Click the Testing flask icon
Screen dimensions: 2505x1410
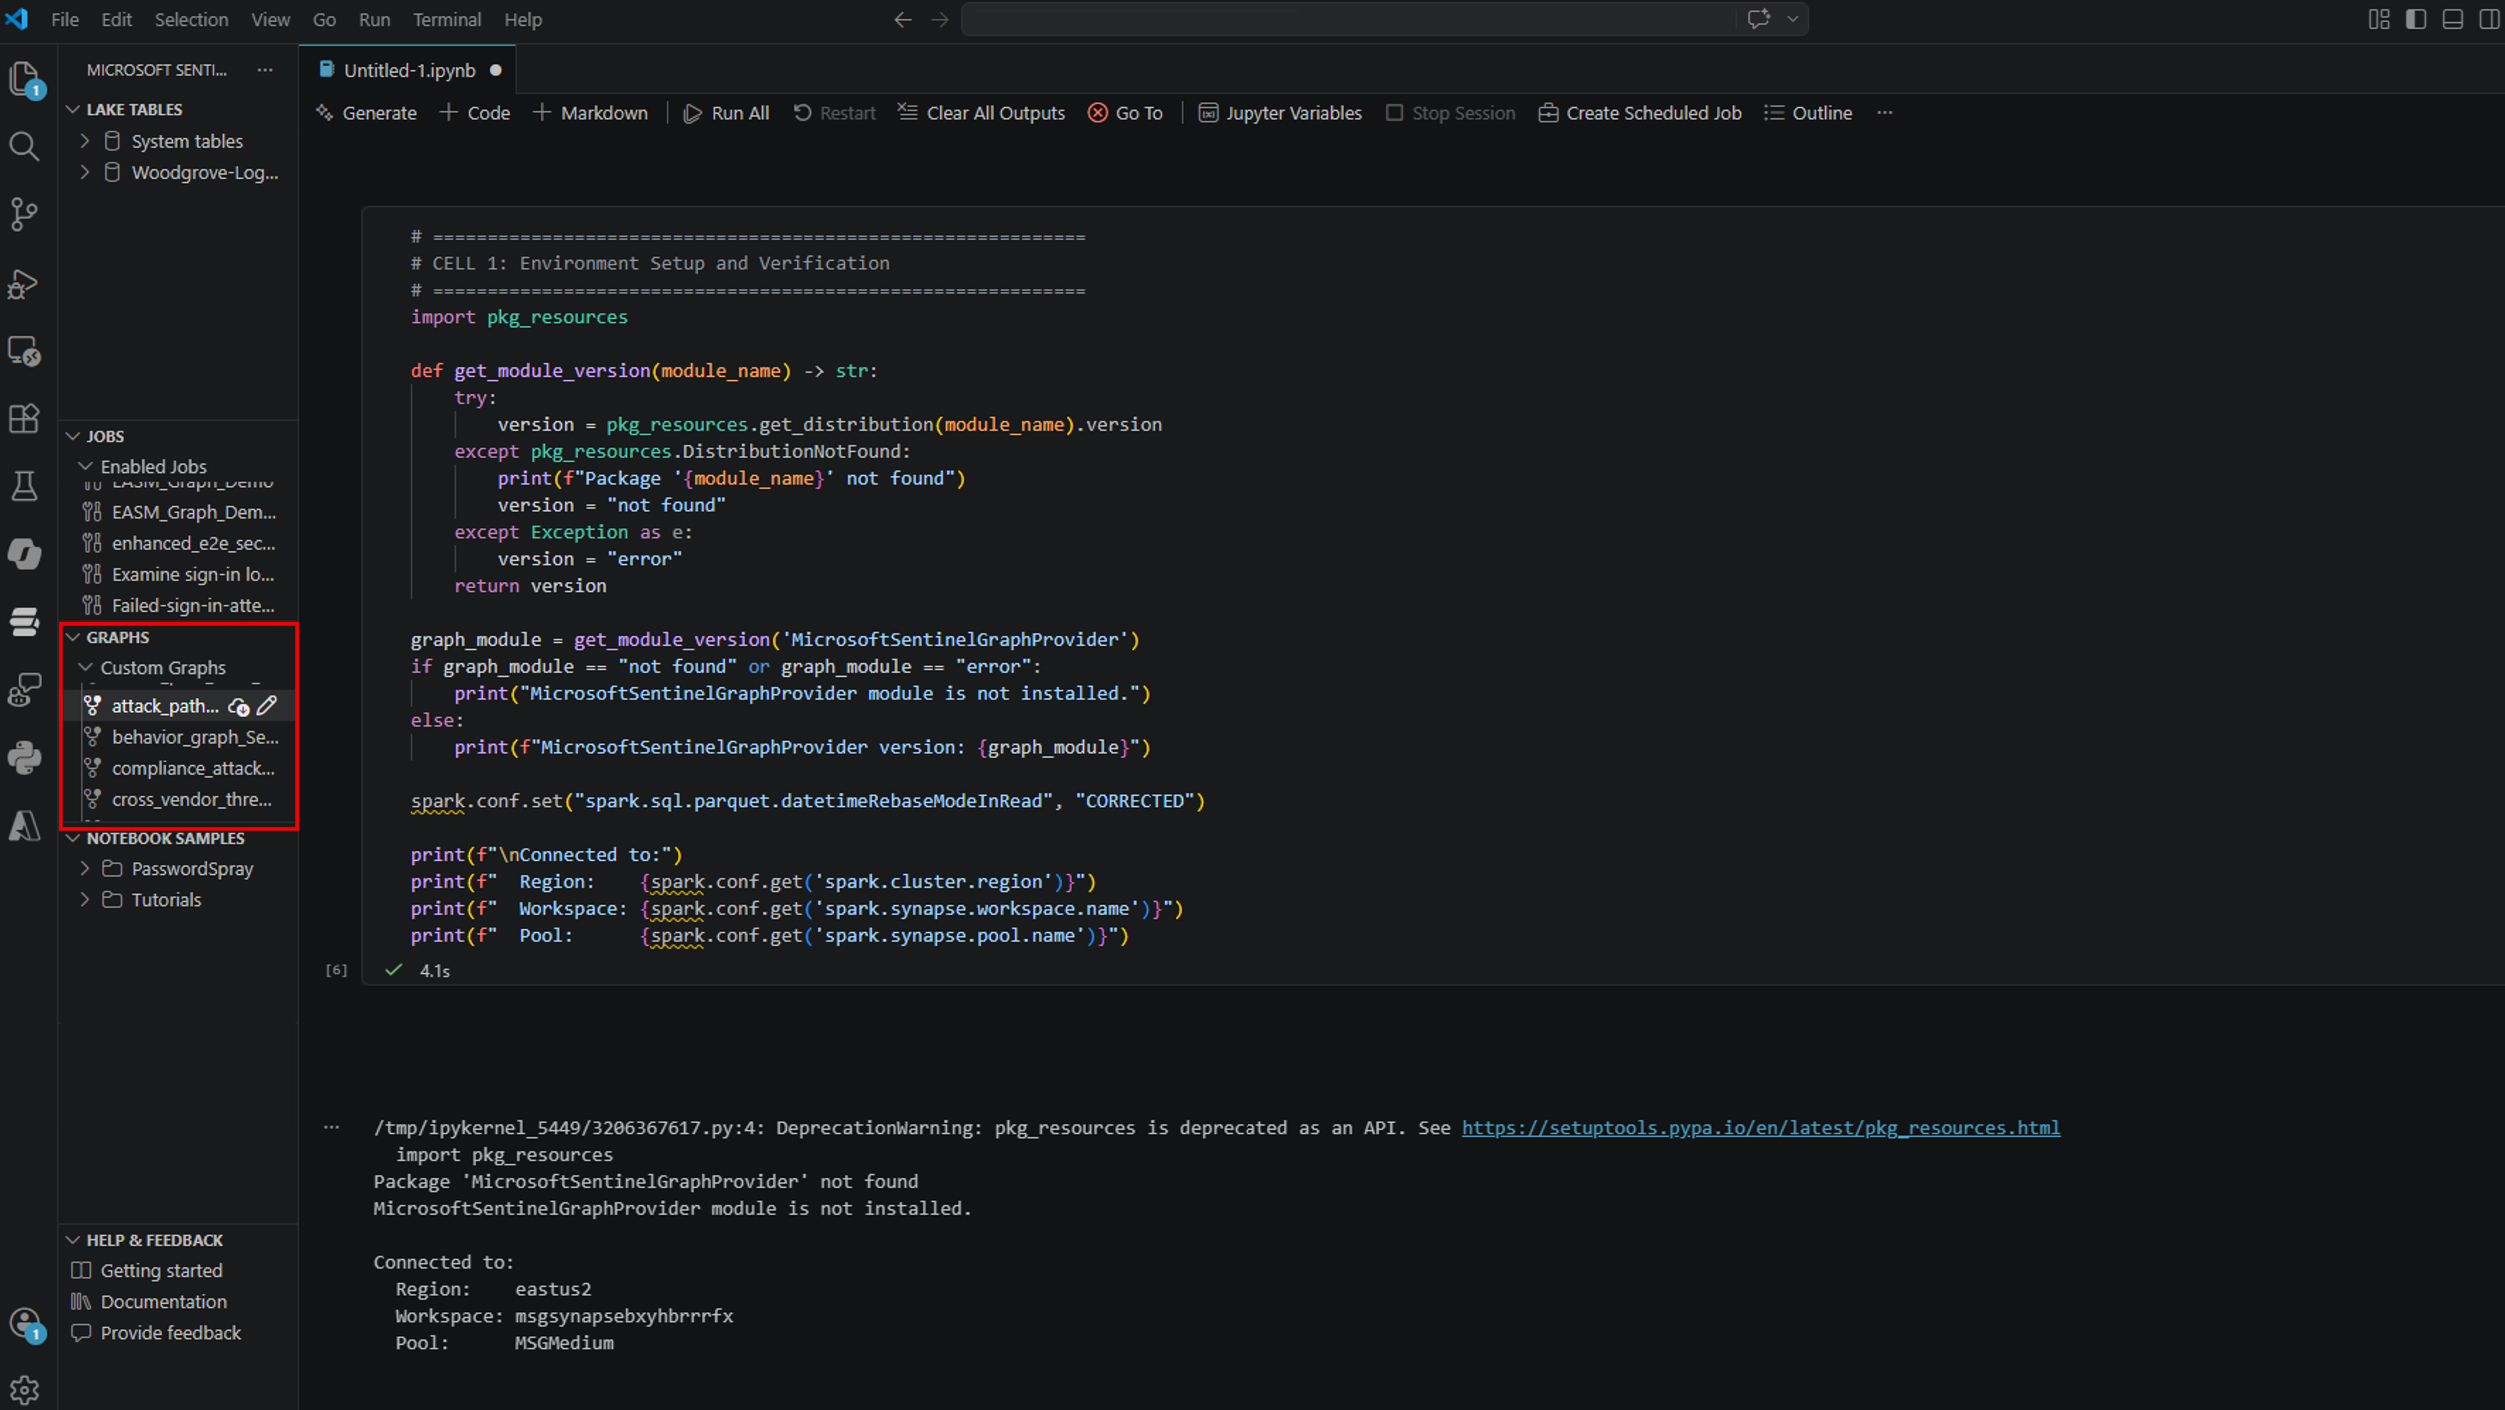coord(24,486)
